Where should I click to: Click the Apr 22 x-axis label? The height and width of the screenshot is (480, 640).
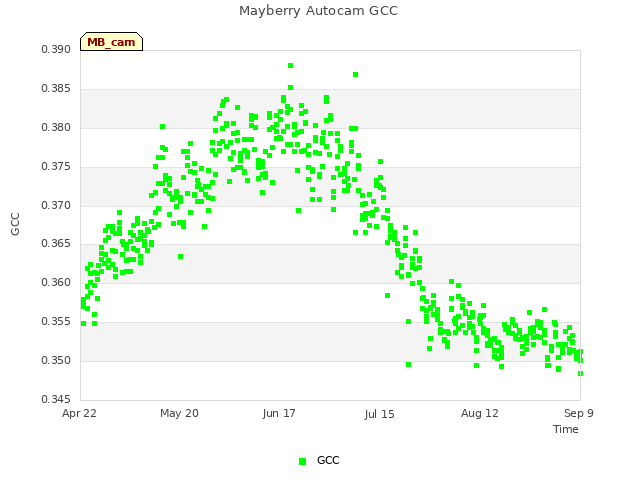tap(79, 413)
